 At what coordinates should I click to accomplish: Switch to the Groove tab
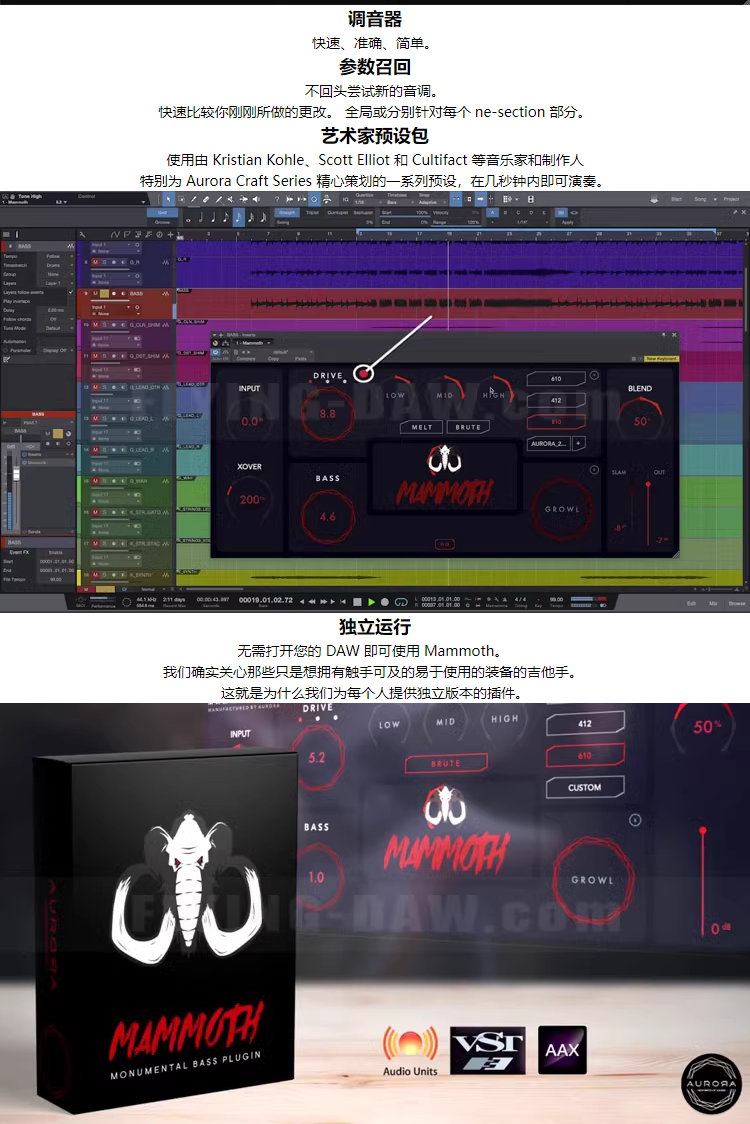point(162,222)
